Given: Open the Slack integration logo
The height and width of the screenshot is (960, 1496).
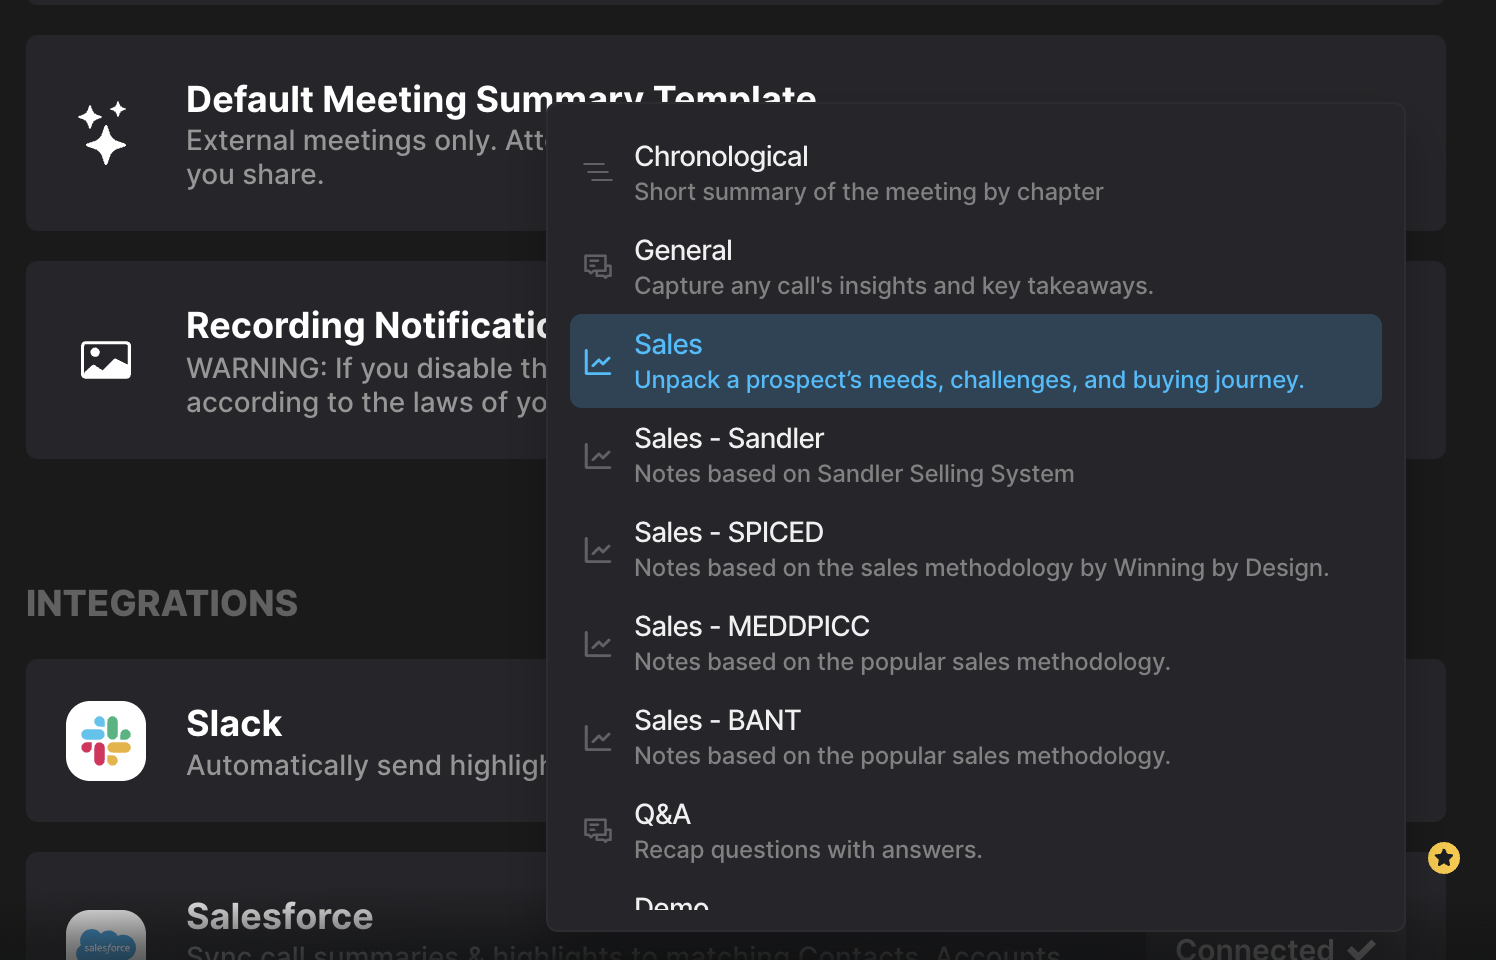Looking at the screenshot, I should [x=106, y=741].
